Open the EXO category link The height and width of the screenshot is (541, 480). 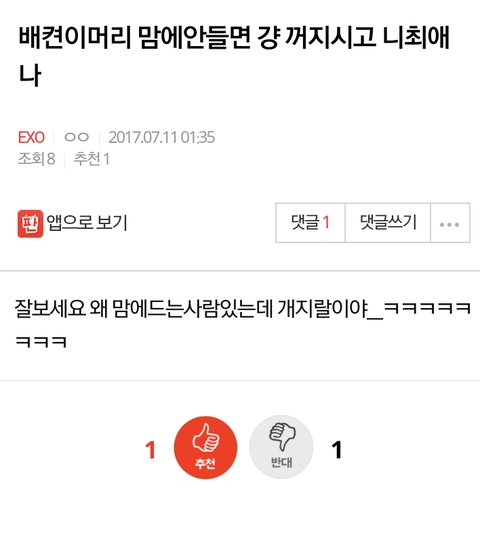pyautogui.click(x=31, y=137)
